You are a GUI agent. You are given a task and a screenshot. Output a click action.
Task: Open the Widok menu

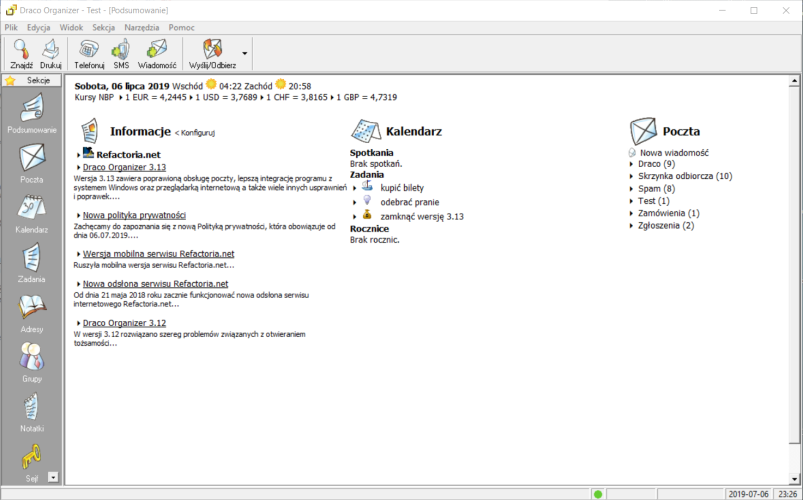(71, 28)
